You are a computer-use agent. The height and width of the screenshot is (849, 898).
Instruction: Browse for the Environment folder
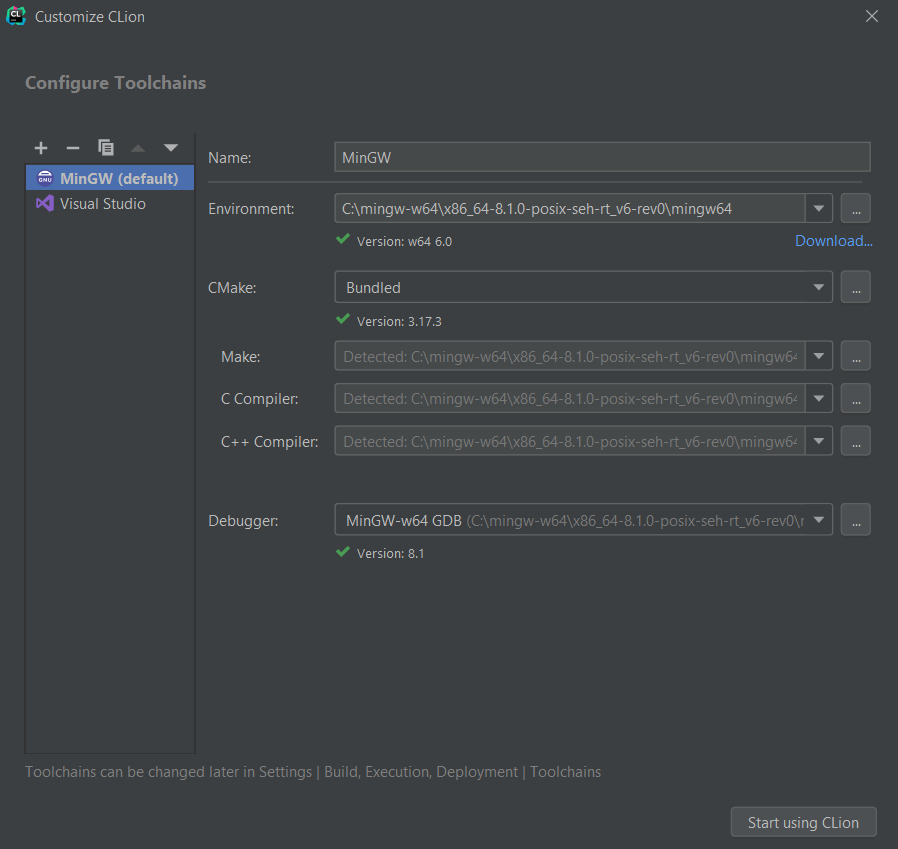855,209
